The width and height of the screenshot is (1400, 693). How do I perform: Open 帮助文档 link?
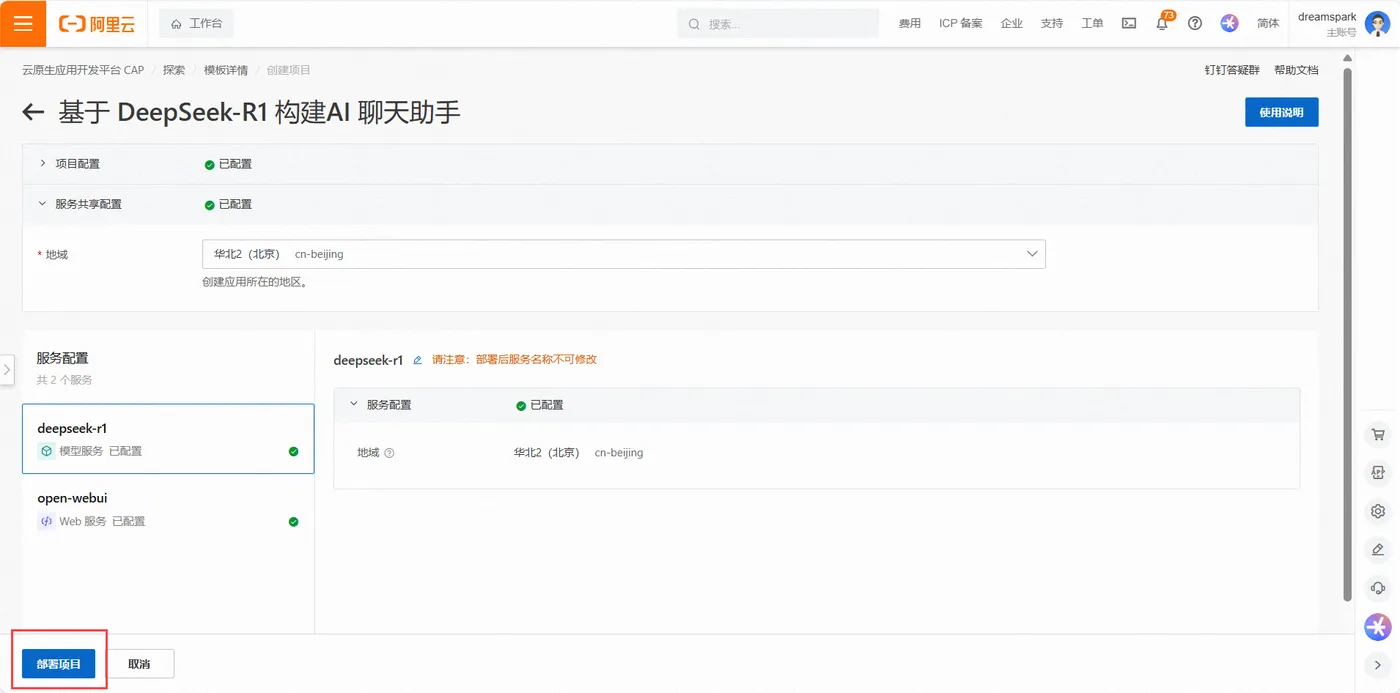coord(1296,70)
